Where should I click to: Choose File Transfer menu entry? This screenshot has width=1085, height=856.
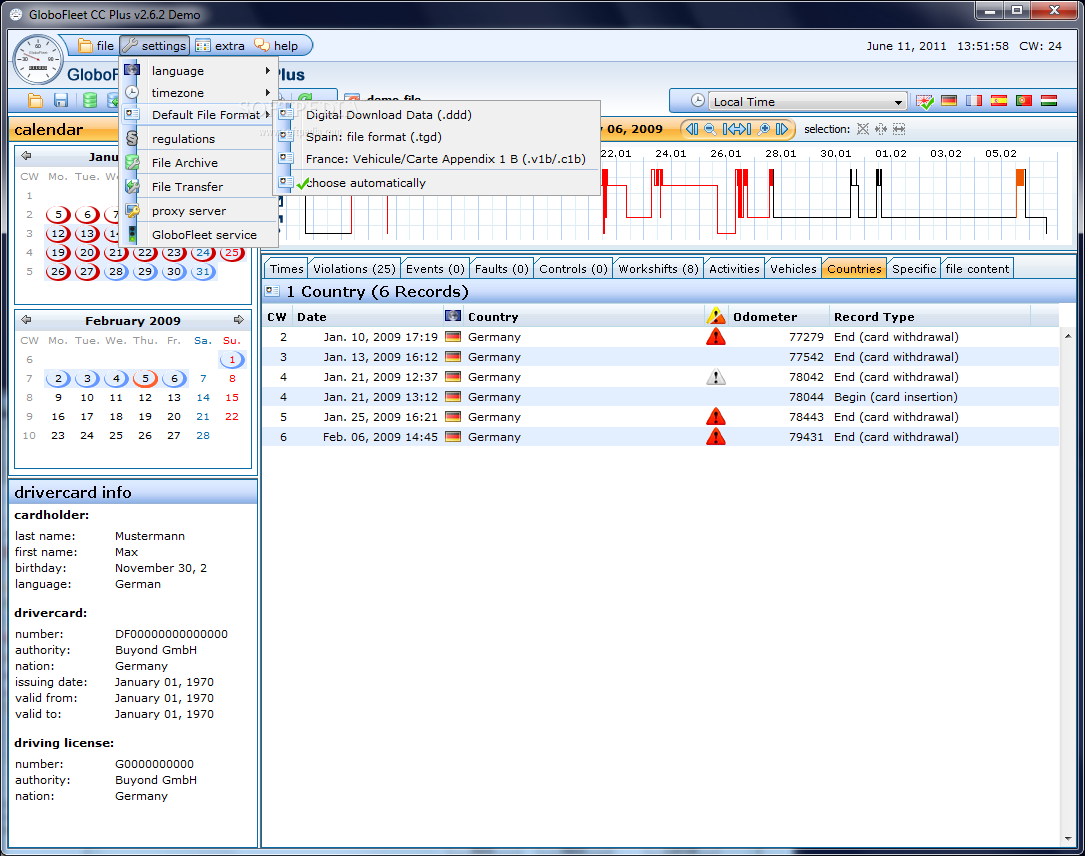tap(199, 187)
